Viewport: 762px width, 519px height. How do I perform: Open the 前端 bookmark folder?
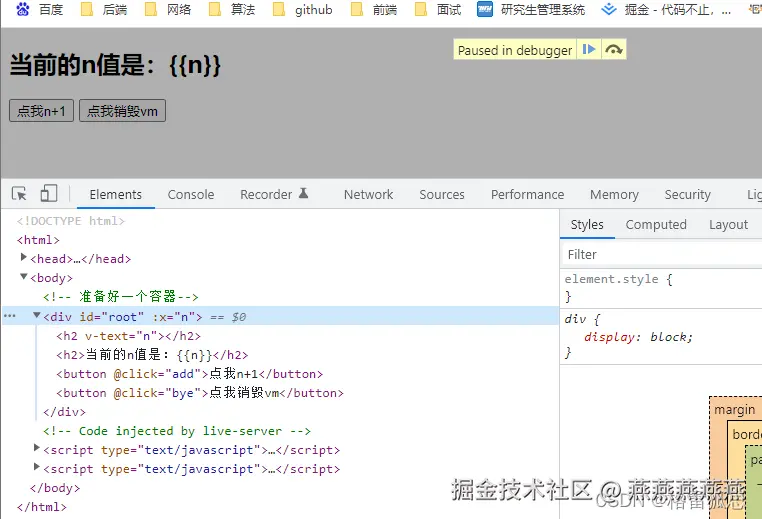(x=374, y=9)
